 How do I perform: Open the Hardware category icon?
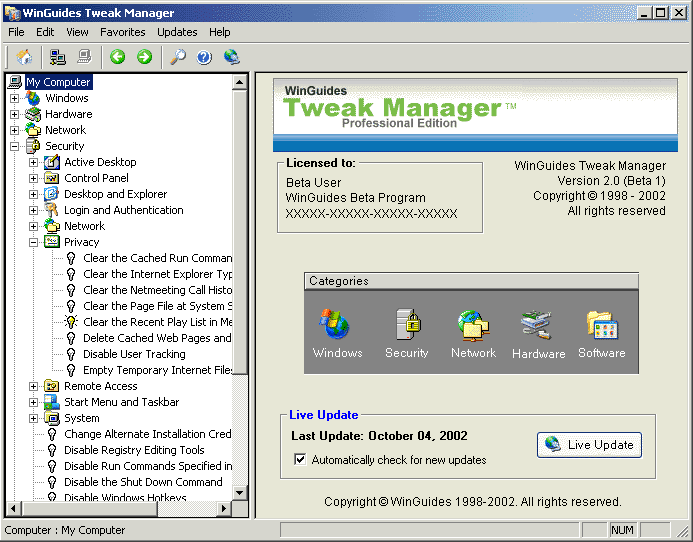(536, 325)
